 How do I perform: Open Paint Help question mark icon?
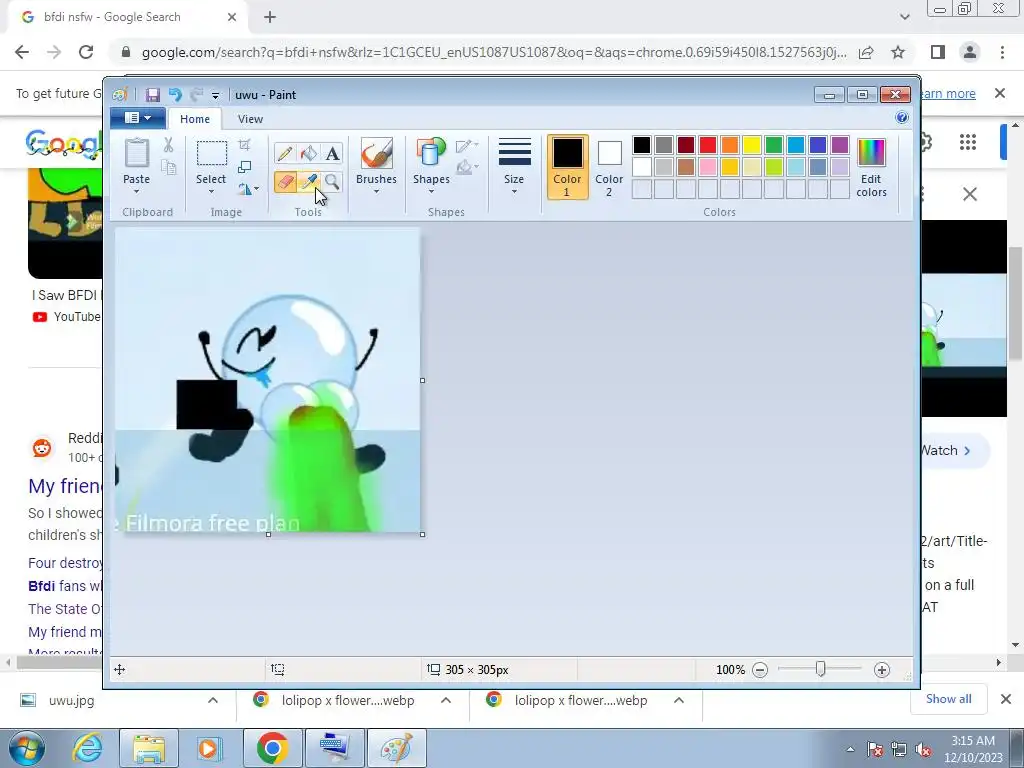click(902, 118)
